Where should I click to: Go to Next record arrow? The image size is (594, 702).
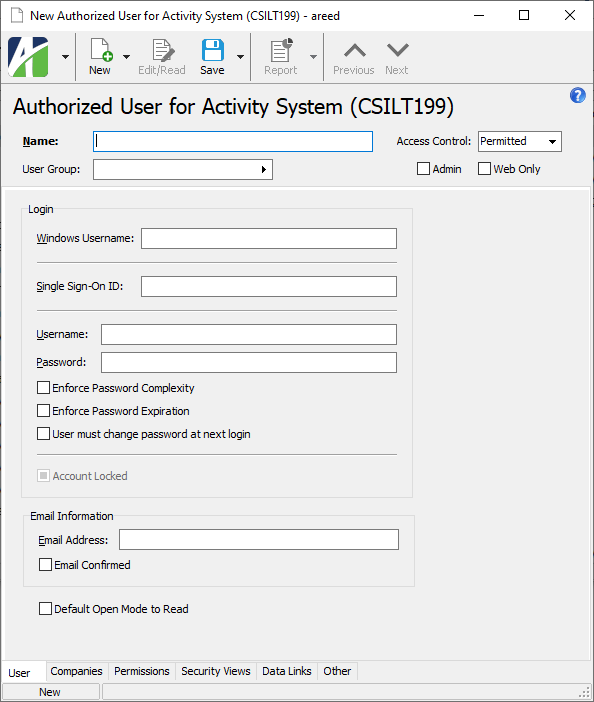(x=397, y=50)
